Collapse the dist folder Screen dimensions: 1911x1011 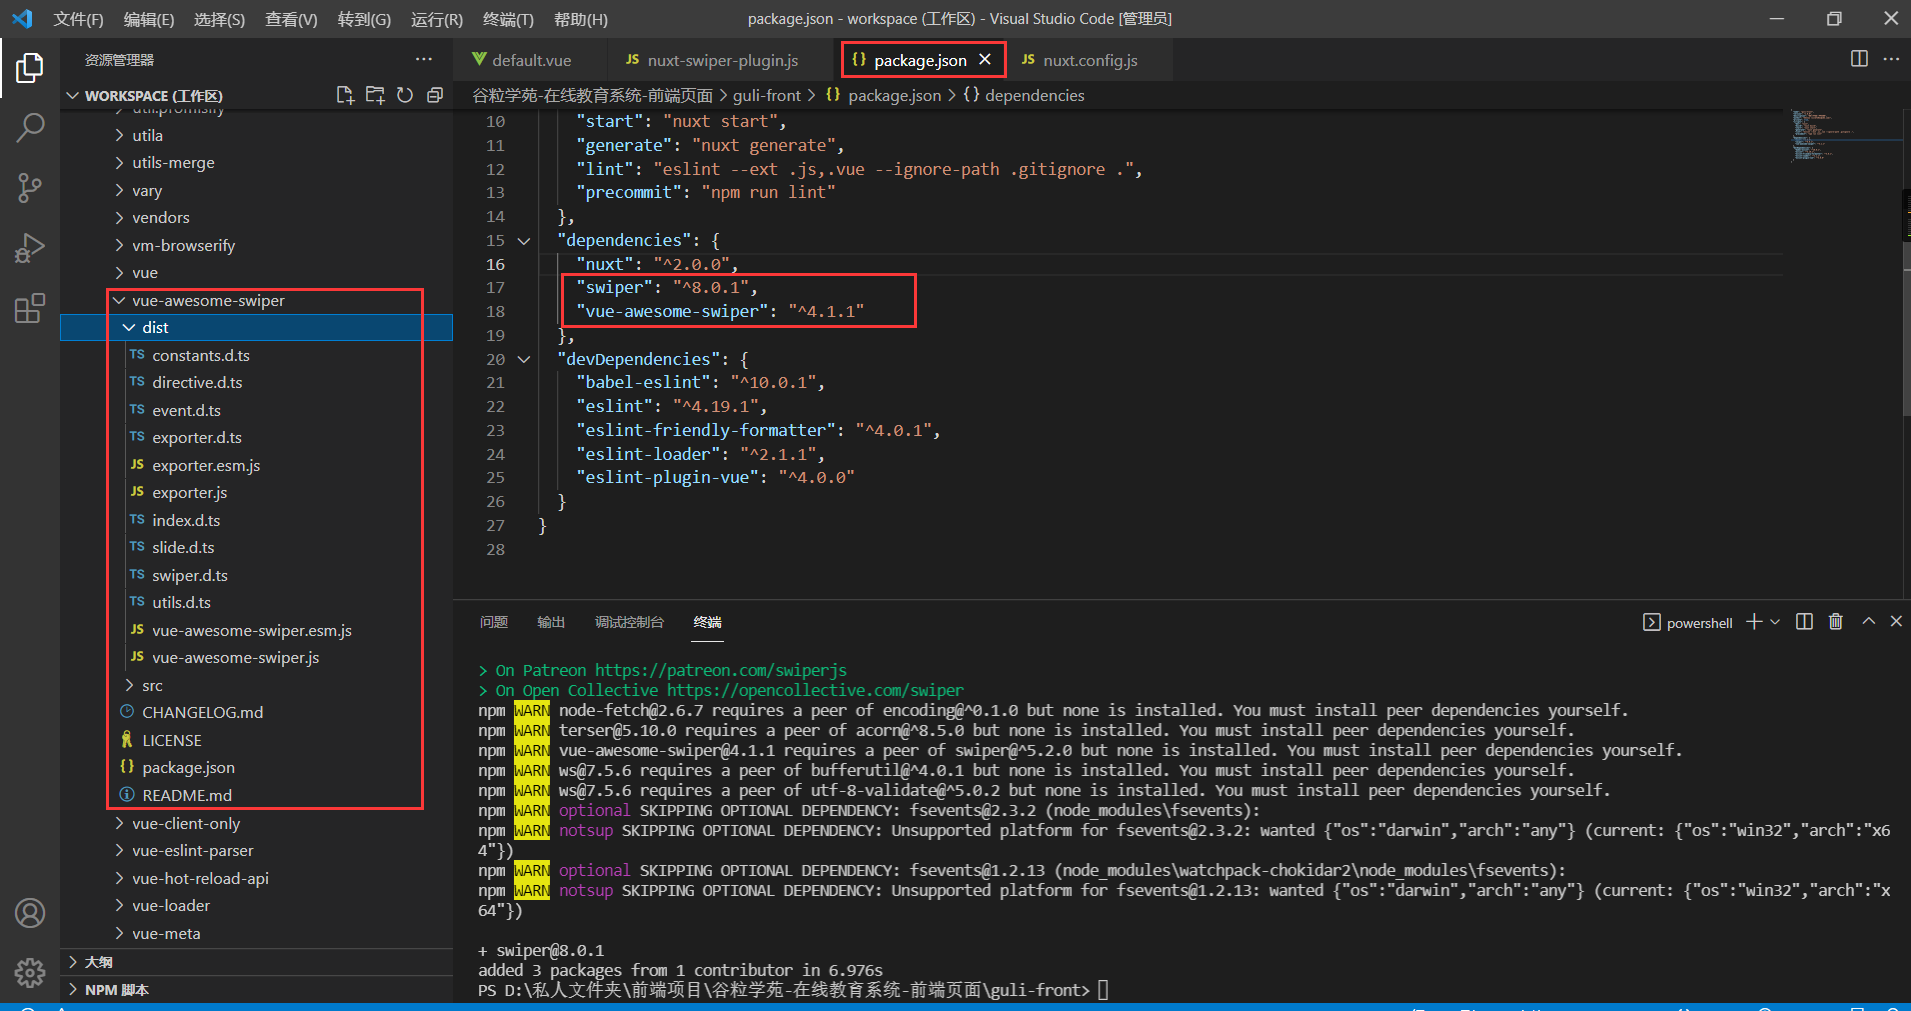(129, 328)
